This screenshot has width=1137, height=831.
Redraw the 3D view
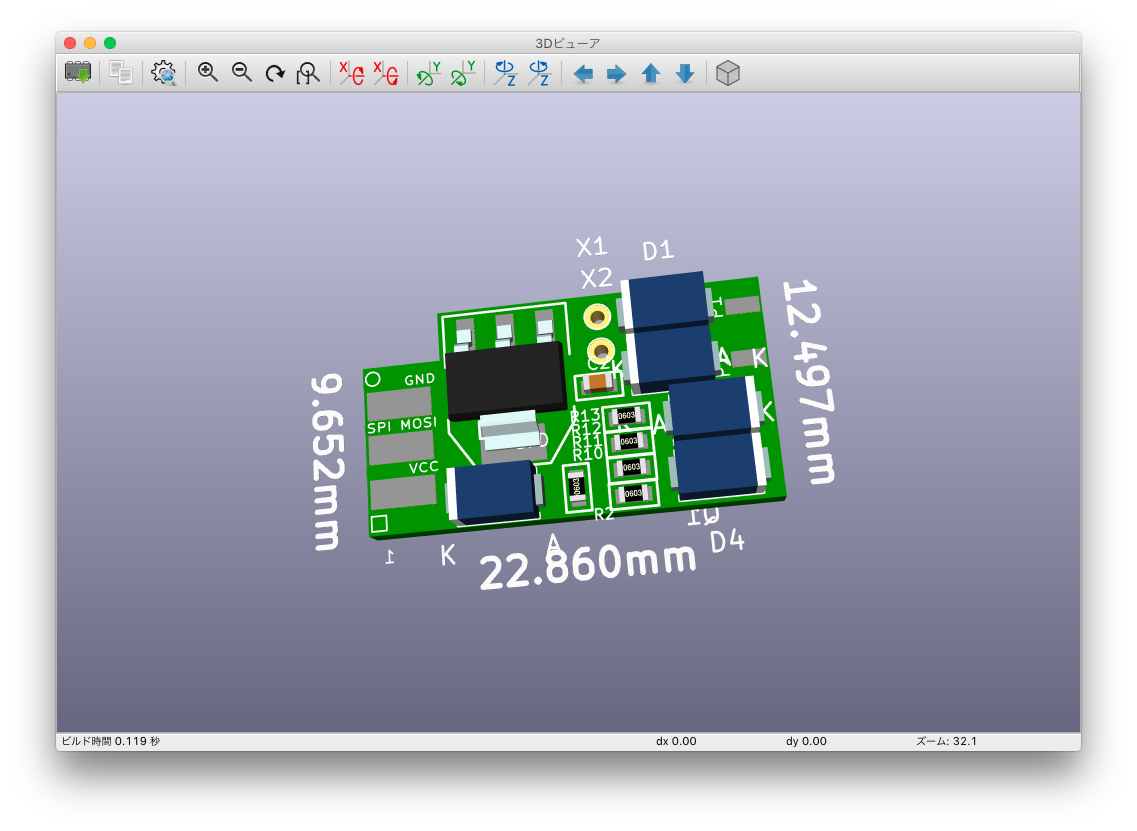click(x=275, y=73)
